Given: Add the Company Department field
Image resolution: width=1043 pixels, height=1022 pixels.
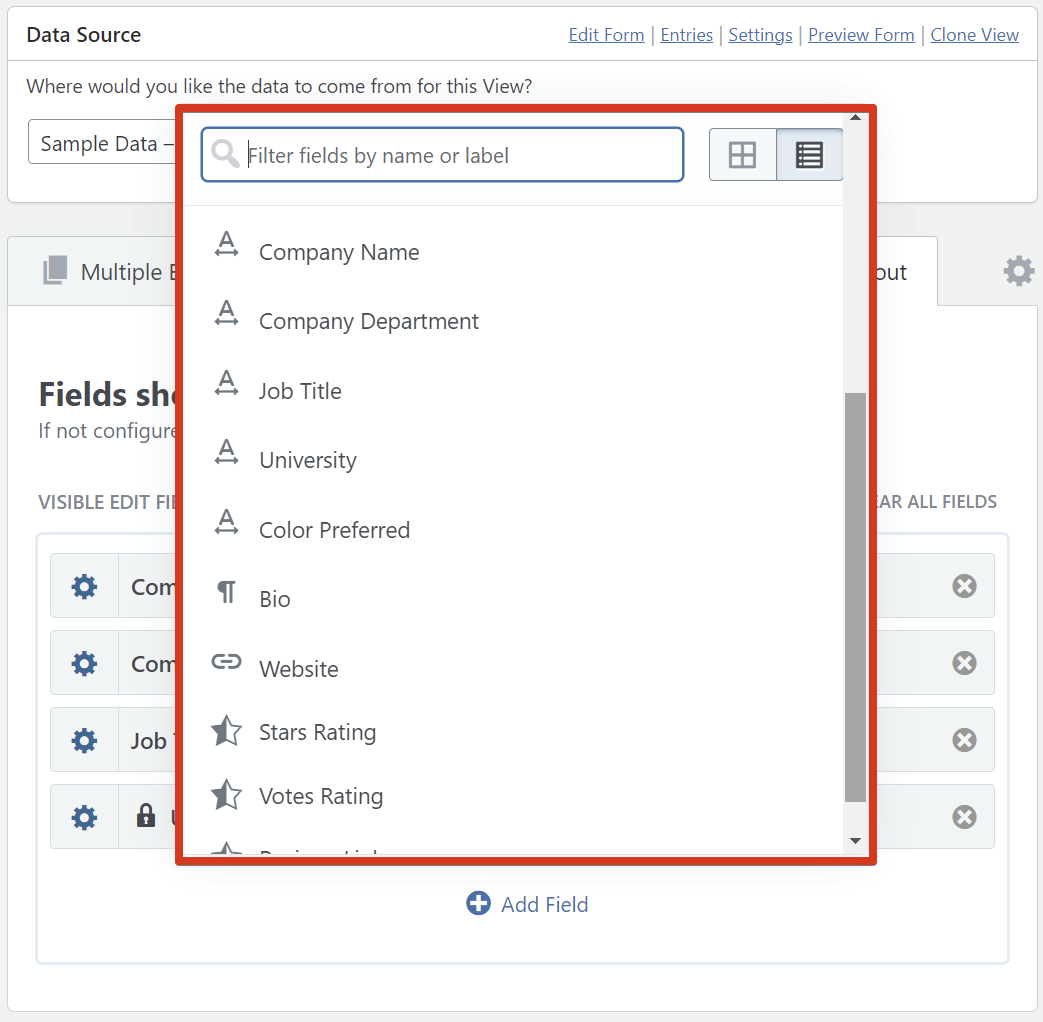Looking at the screenshot, I should point(368,321).
